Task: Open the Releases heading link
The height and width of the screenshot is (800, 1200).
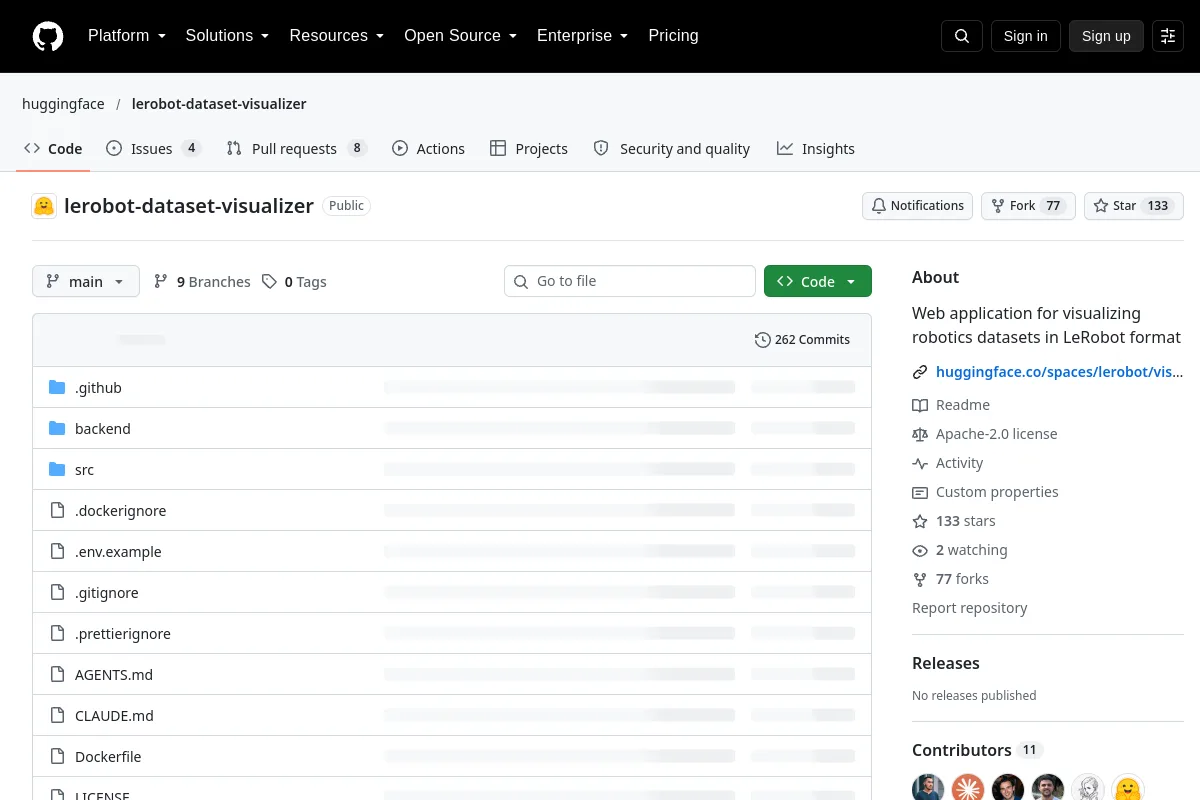Action: click(x=946, y=663)
